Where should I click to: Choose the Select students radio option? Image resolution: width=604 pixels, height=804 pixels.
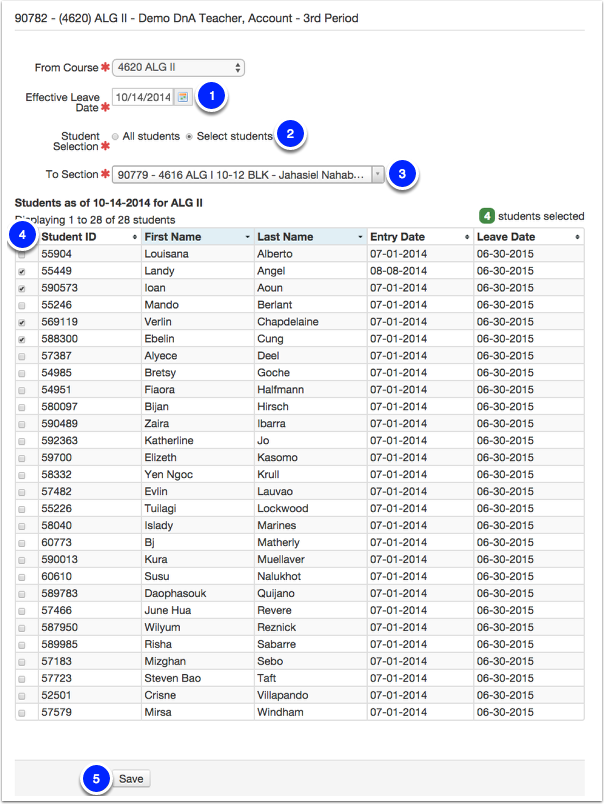pyautogui.click(x=189, y=136)
